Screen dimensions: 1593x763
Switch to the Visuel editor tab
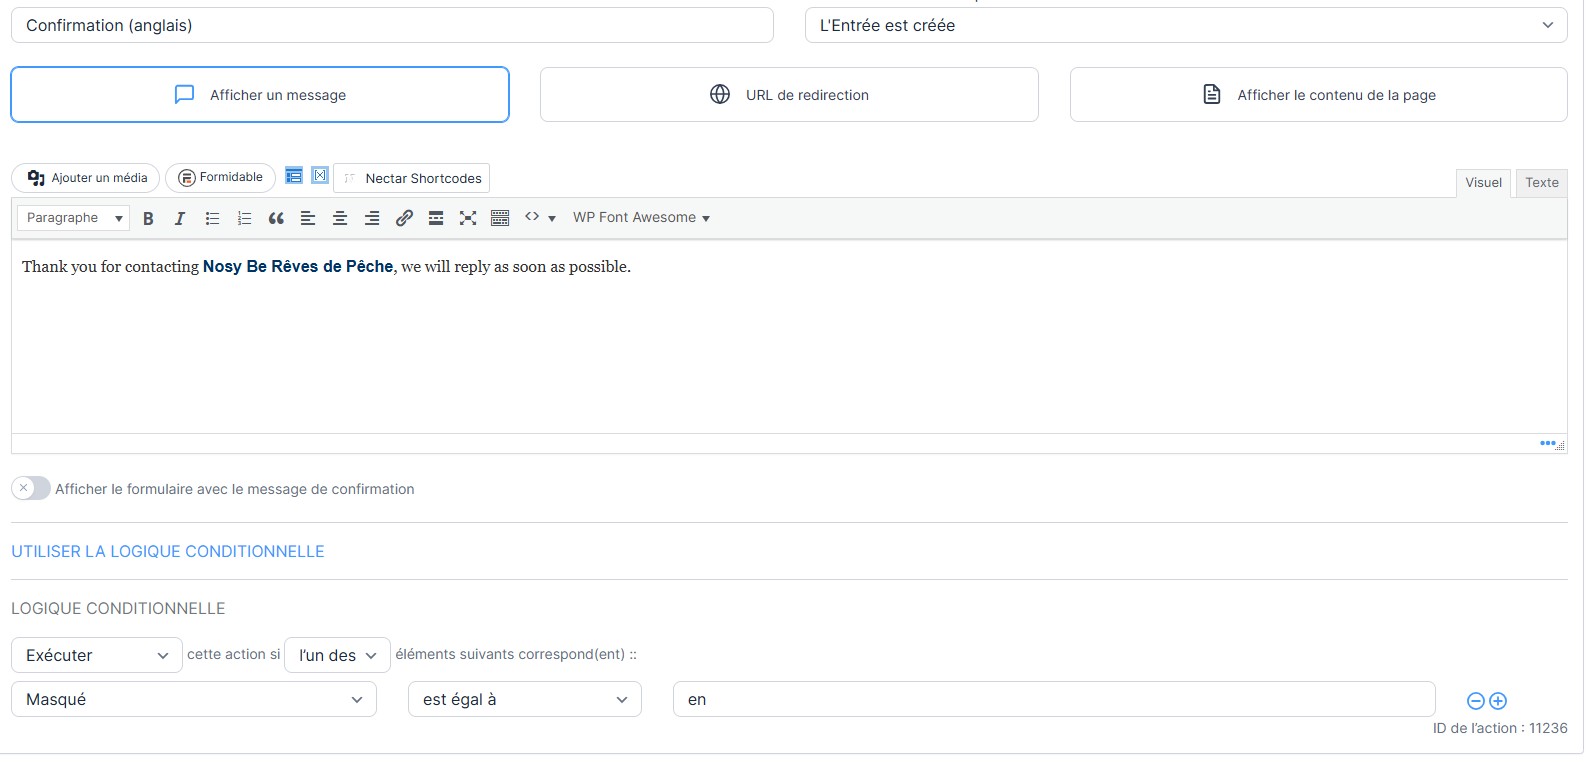pos(1483,182)
